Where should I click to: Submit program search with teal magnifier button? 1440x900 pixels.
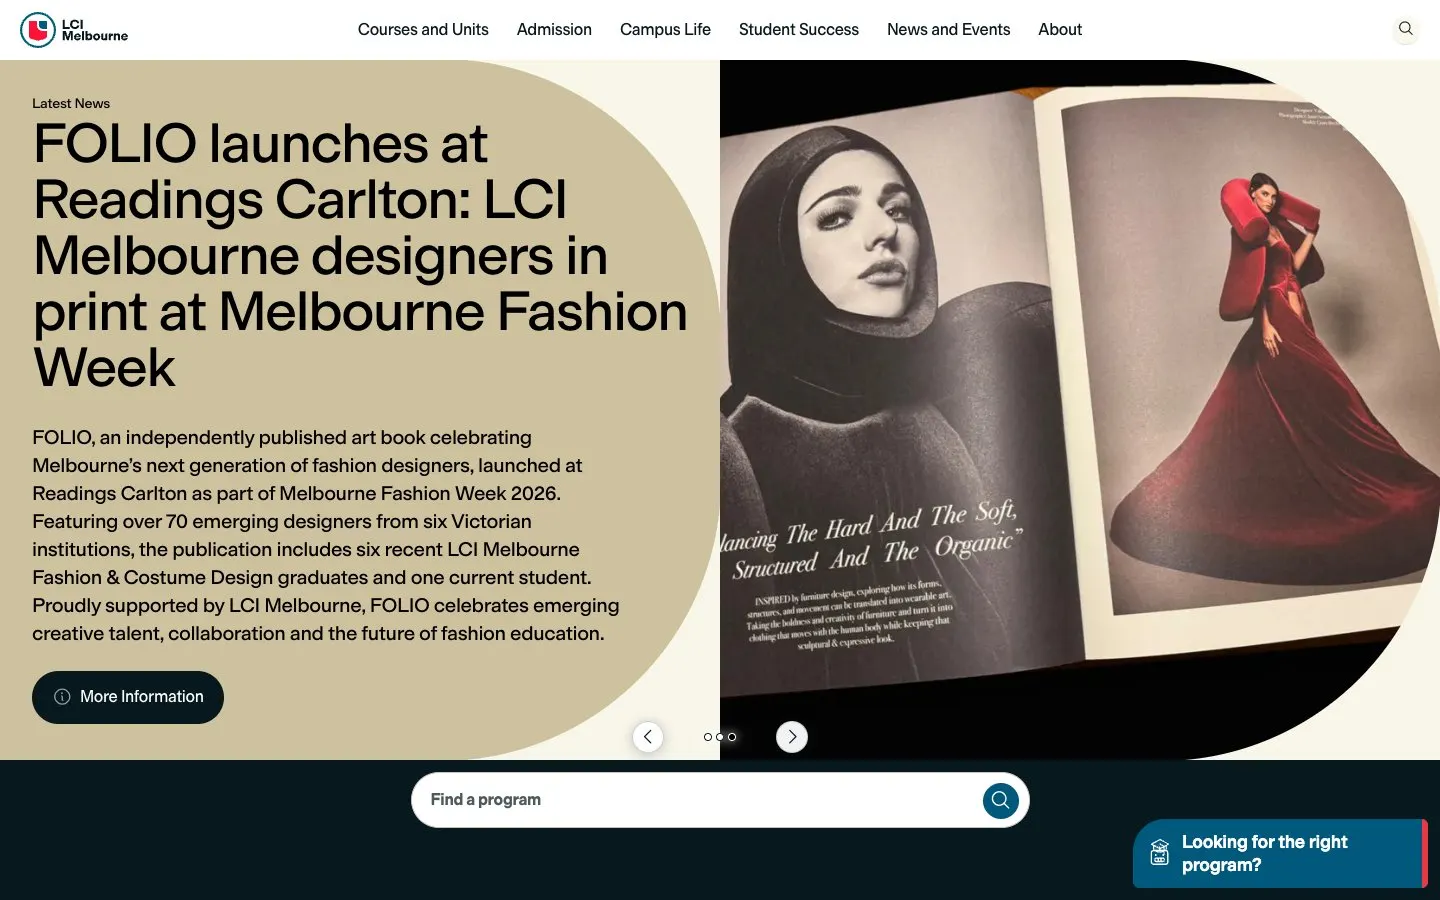[x=1000, y=800]
